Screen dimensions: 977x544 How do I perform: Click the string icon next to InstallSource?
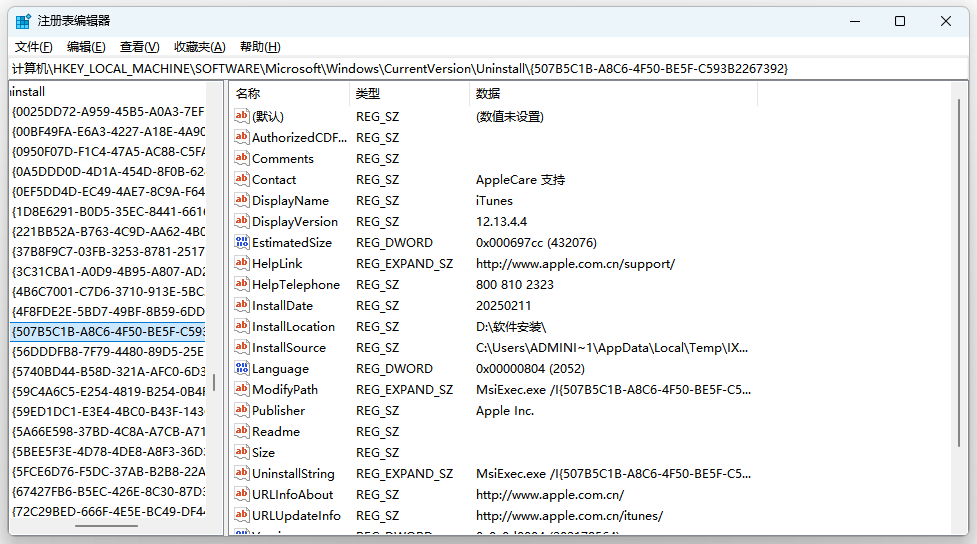[x=242, y=347]
